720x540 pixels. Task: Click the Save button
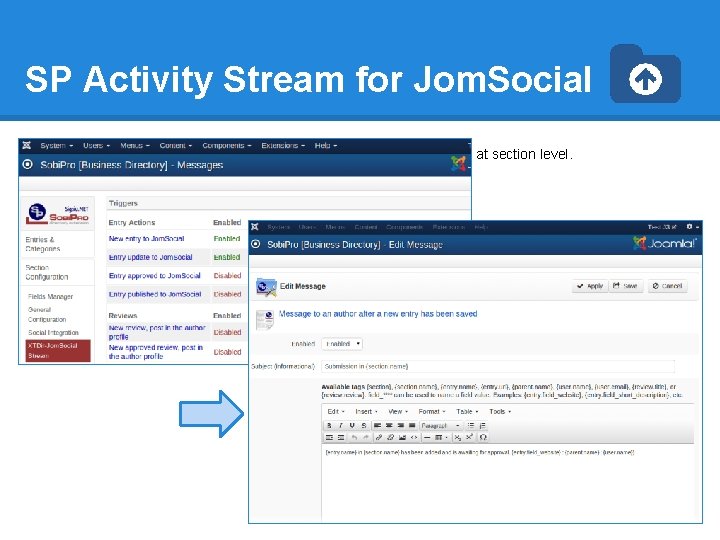625,286
